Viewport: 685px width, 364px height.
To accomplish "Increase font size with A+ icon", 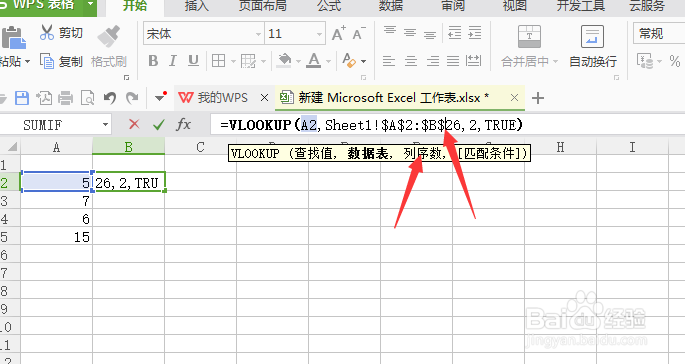I will pos(338,34).
